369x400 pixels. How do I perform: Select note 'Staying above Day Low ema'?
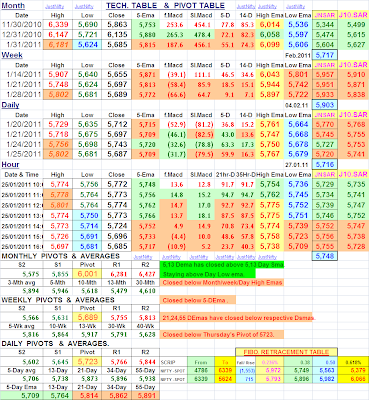tap(203, 274)
